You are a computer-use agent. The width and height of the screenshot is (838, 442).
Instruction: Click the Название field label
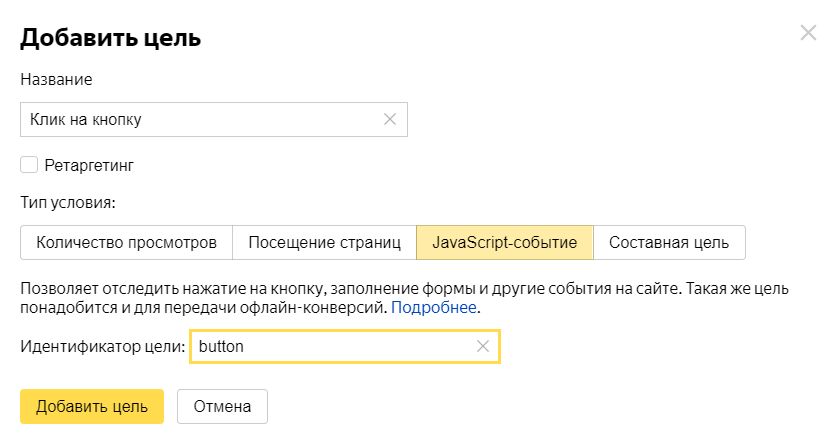coord(56,79)
